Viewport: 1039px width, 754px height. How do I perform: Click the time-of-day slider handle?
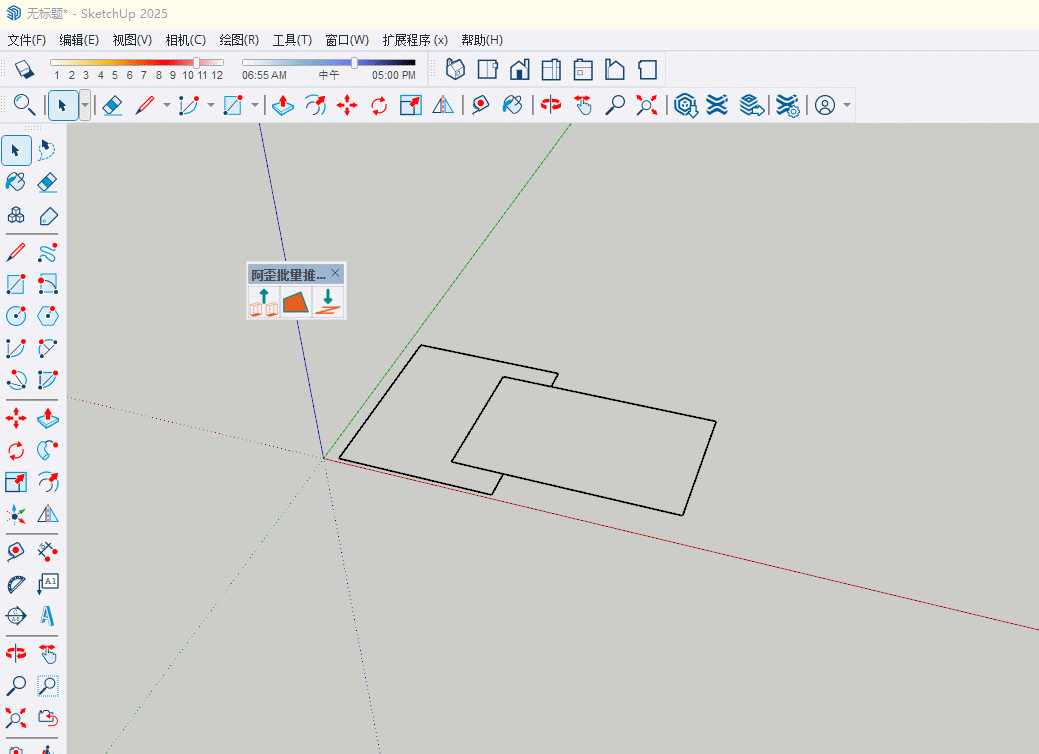click(354, 62)
